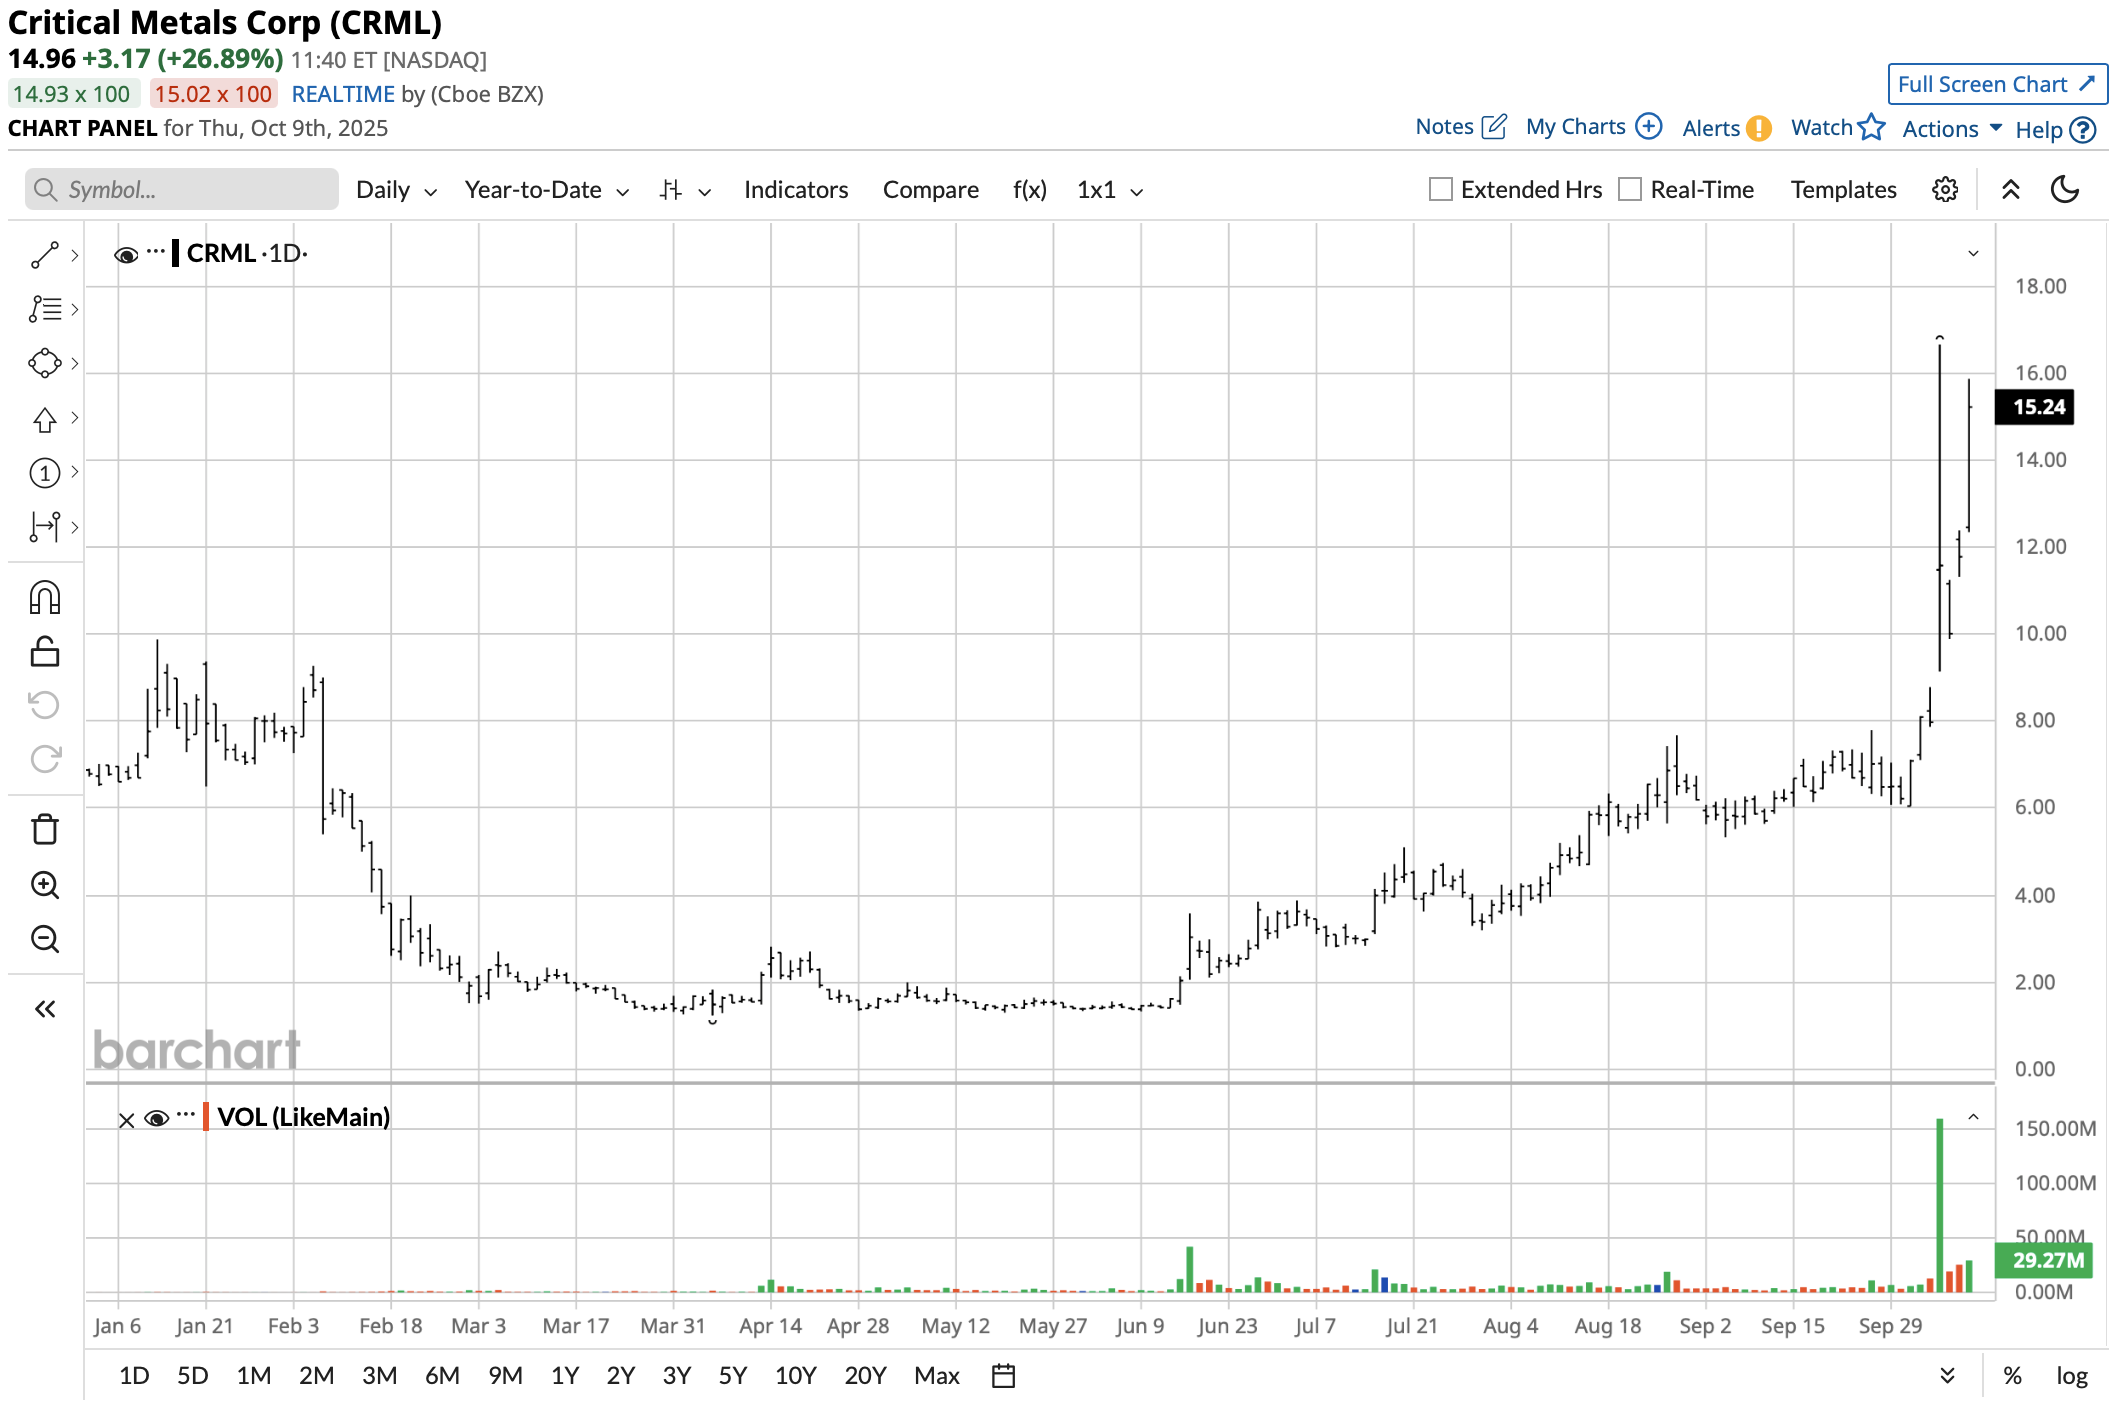This screenshot has width=2124, height=1404.
Task: Click the unlock drawings padlock icon
Action: [x=45, y=652]
